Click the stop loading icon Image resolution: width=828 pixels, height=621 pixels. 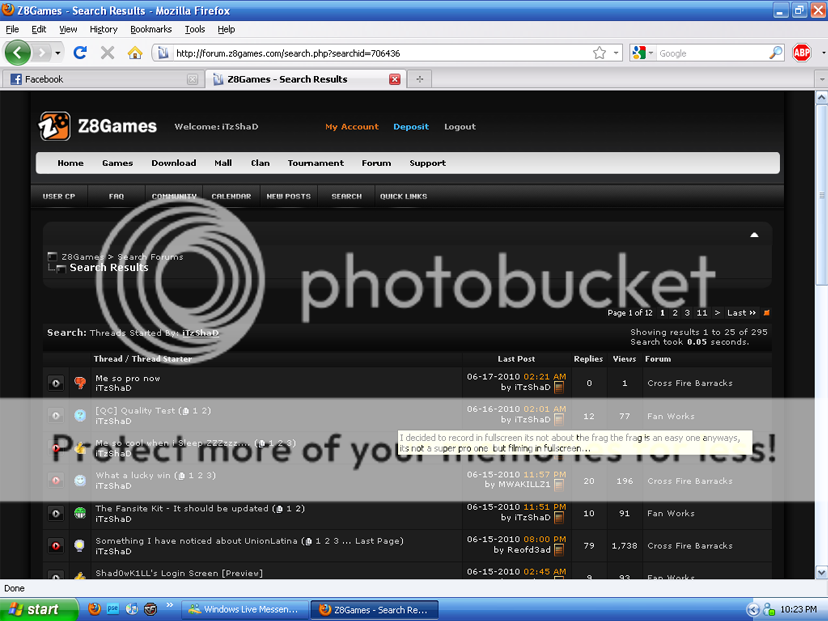tap(107, 53)
